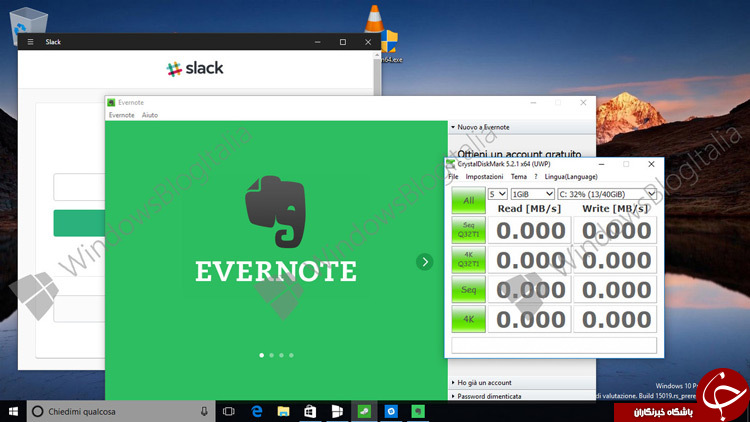Click the CrystalDiskMark comment text field
The image size is (750, 422).
click(554, 345)
